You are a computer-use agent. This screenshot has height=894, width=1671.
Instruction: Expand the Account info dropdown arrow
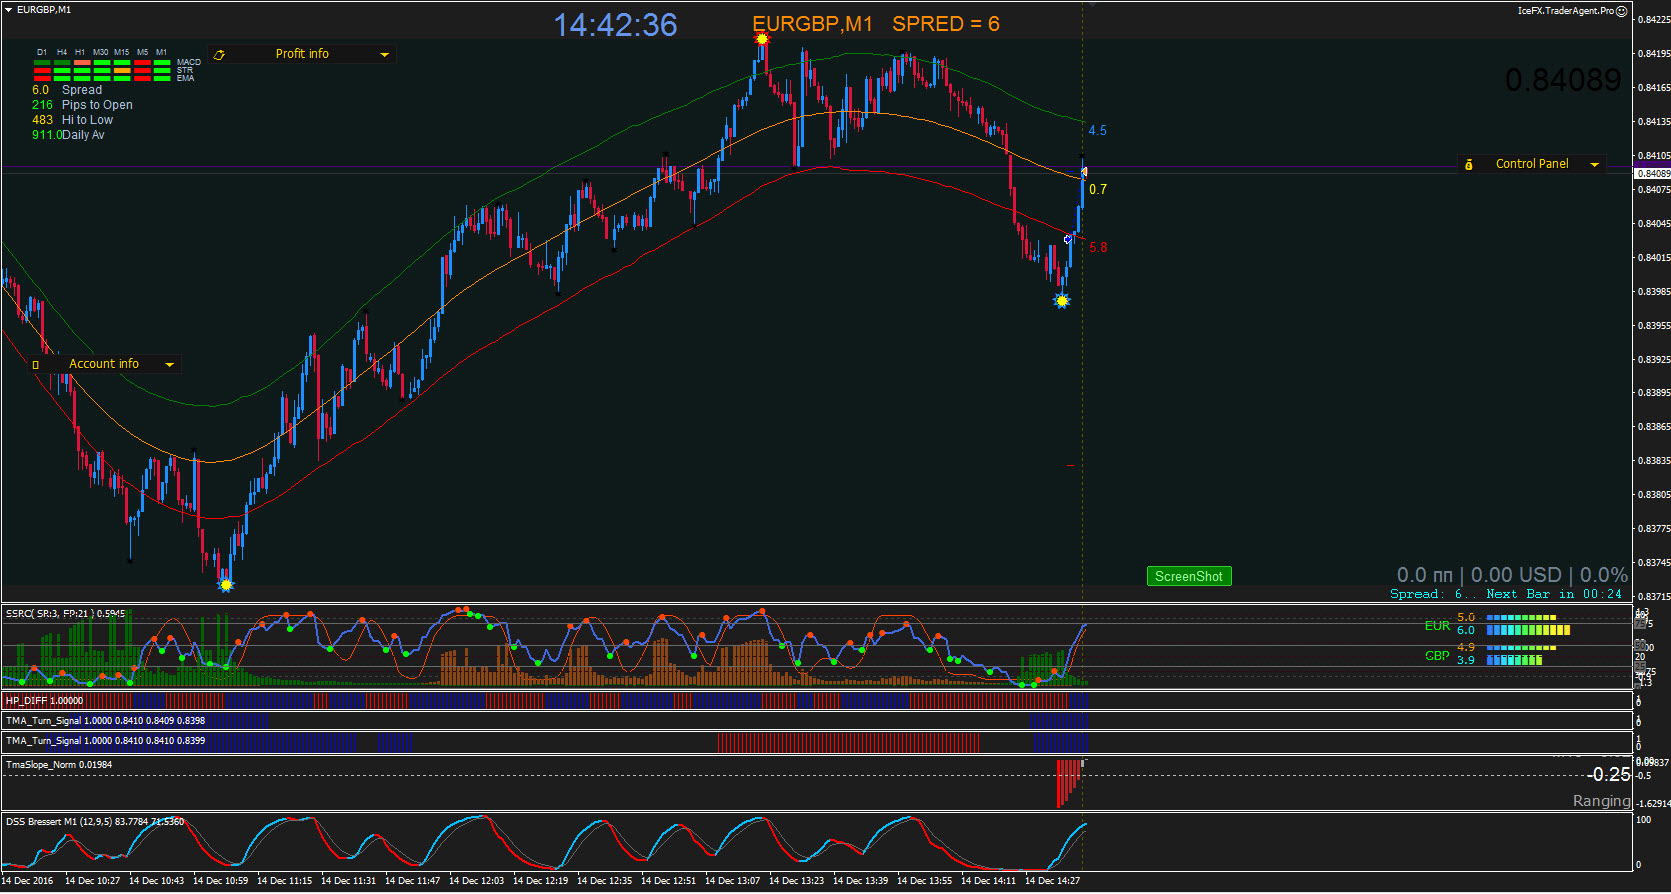click(x=169, y=365)
